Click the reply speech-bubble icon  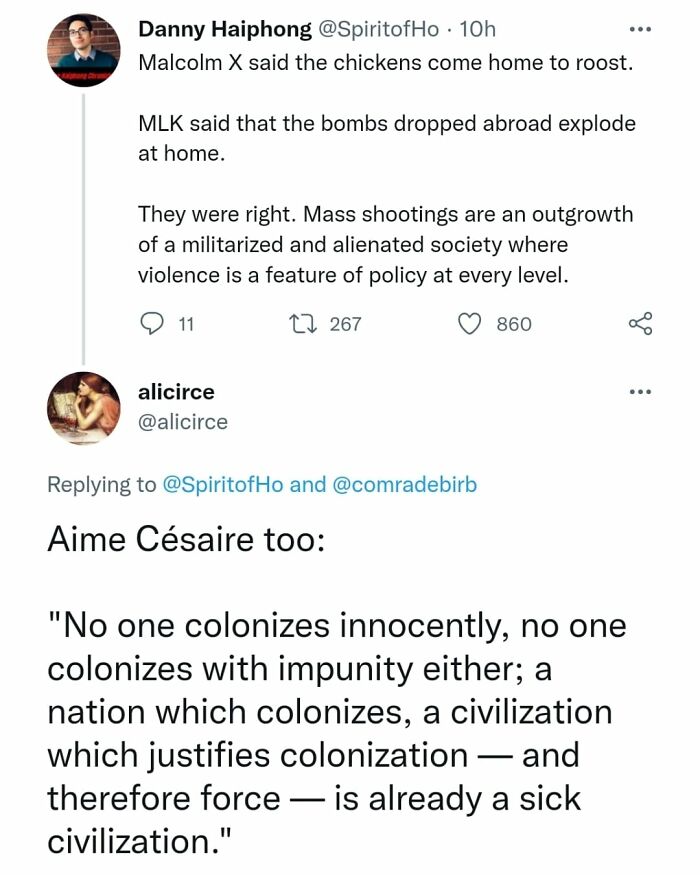pos(153,321)
